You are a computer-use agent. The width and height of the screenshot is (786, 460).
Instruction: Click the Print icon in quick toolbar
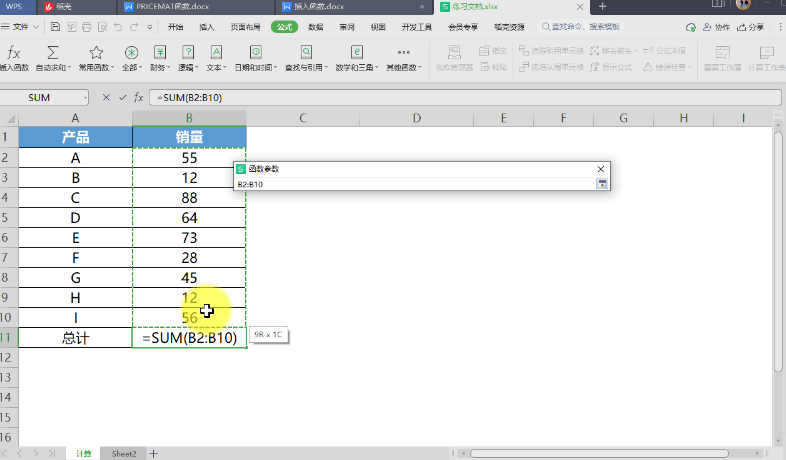(87, 27)
